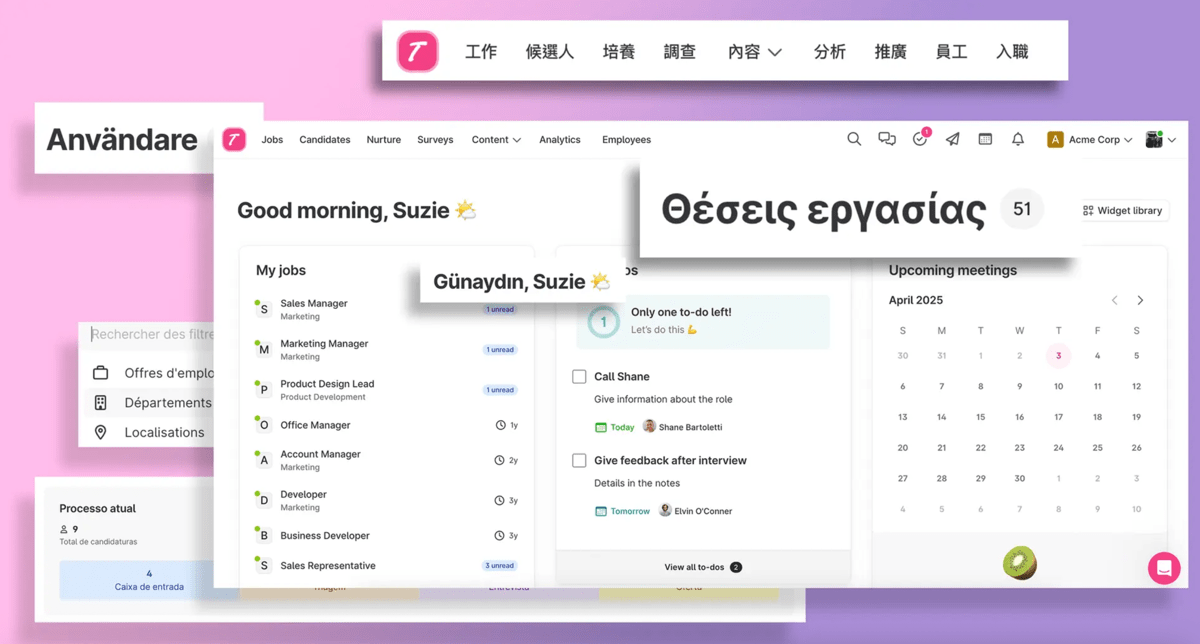
Task: Open the Sales Manager job row
Action: [314, 309]
